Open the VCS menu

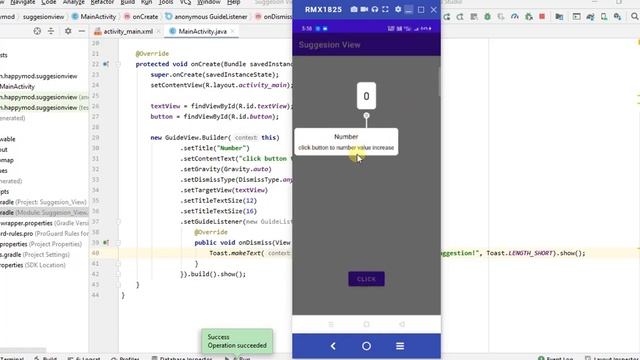(x=185, y=2)
